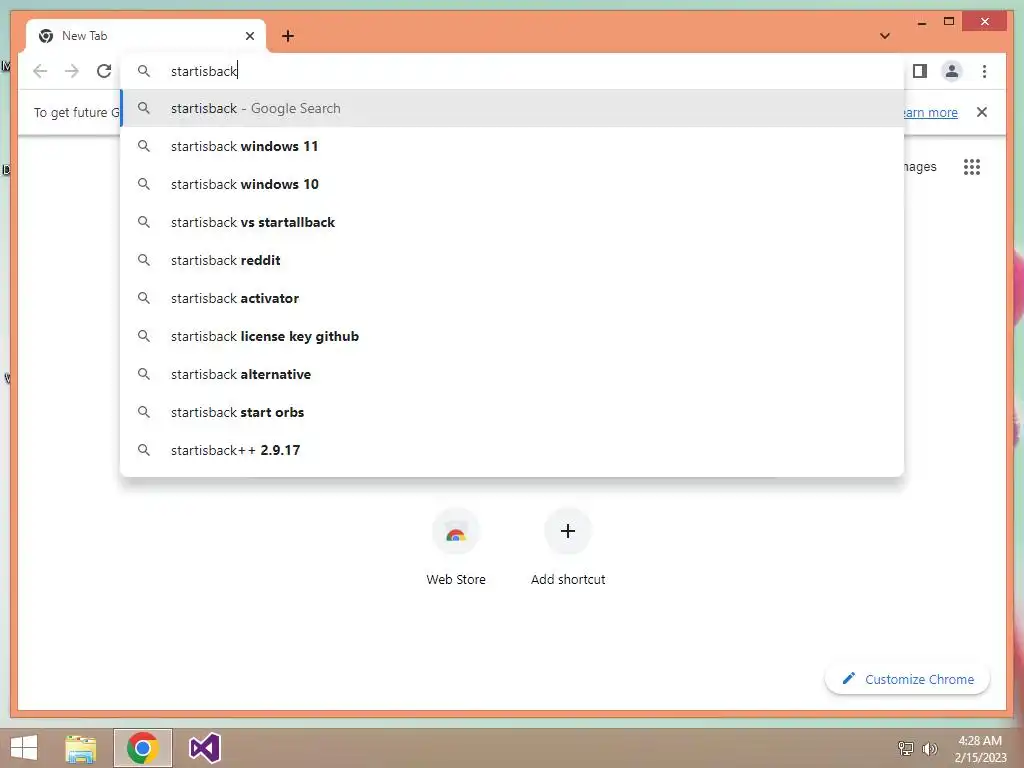Expand the tab search chevron
The width and height of the screenshot is (1024, 768).
point(885,36)
